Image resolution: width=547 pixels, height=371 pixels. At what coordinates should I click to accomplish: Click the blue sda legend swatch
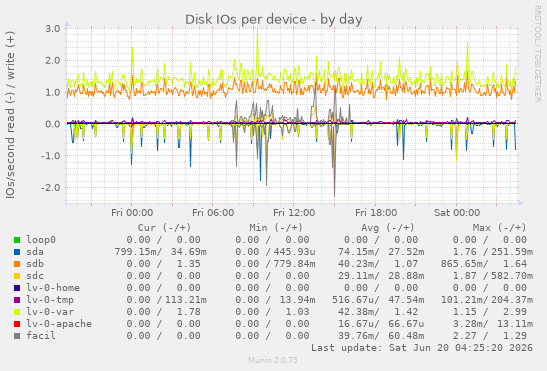point(17,252)
